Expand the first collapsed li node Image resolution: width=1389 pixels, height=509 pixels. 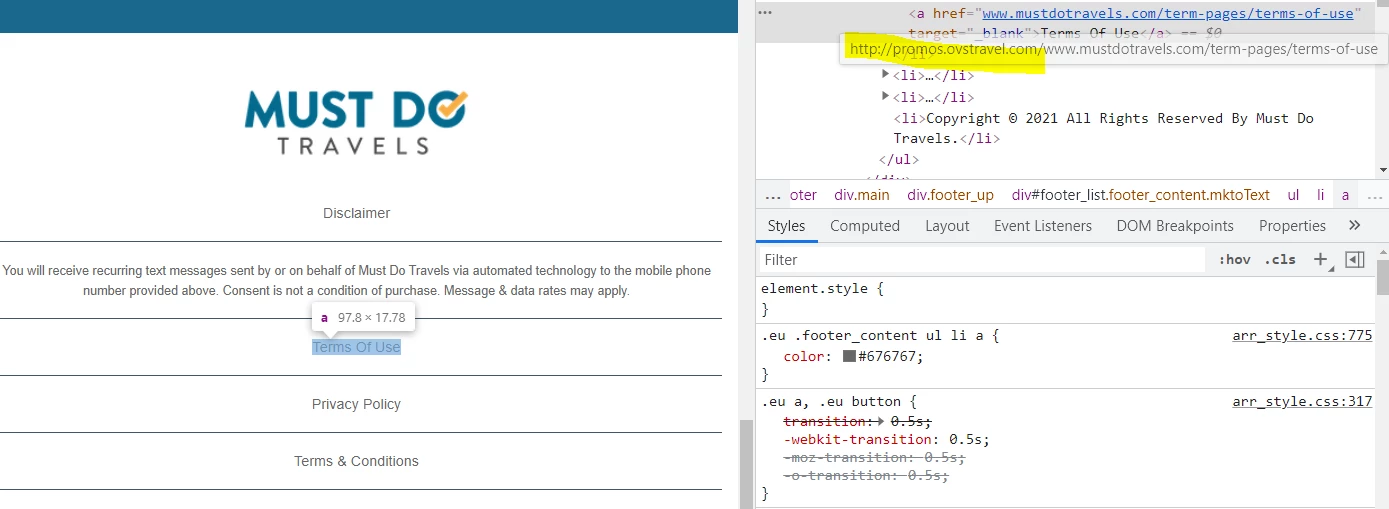(885, 75)
